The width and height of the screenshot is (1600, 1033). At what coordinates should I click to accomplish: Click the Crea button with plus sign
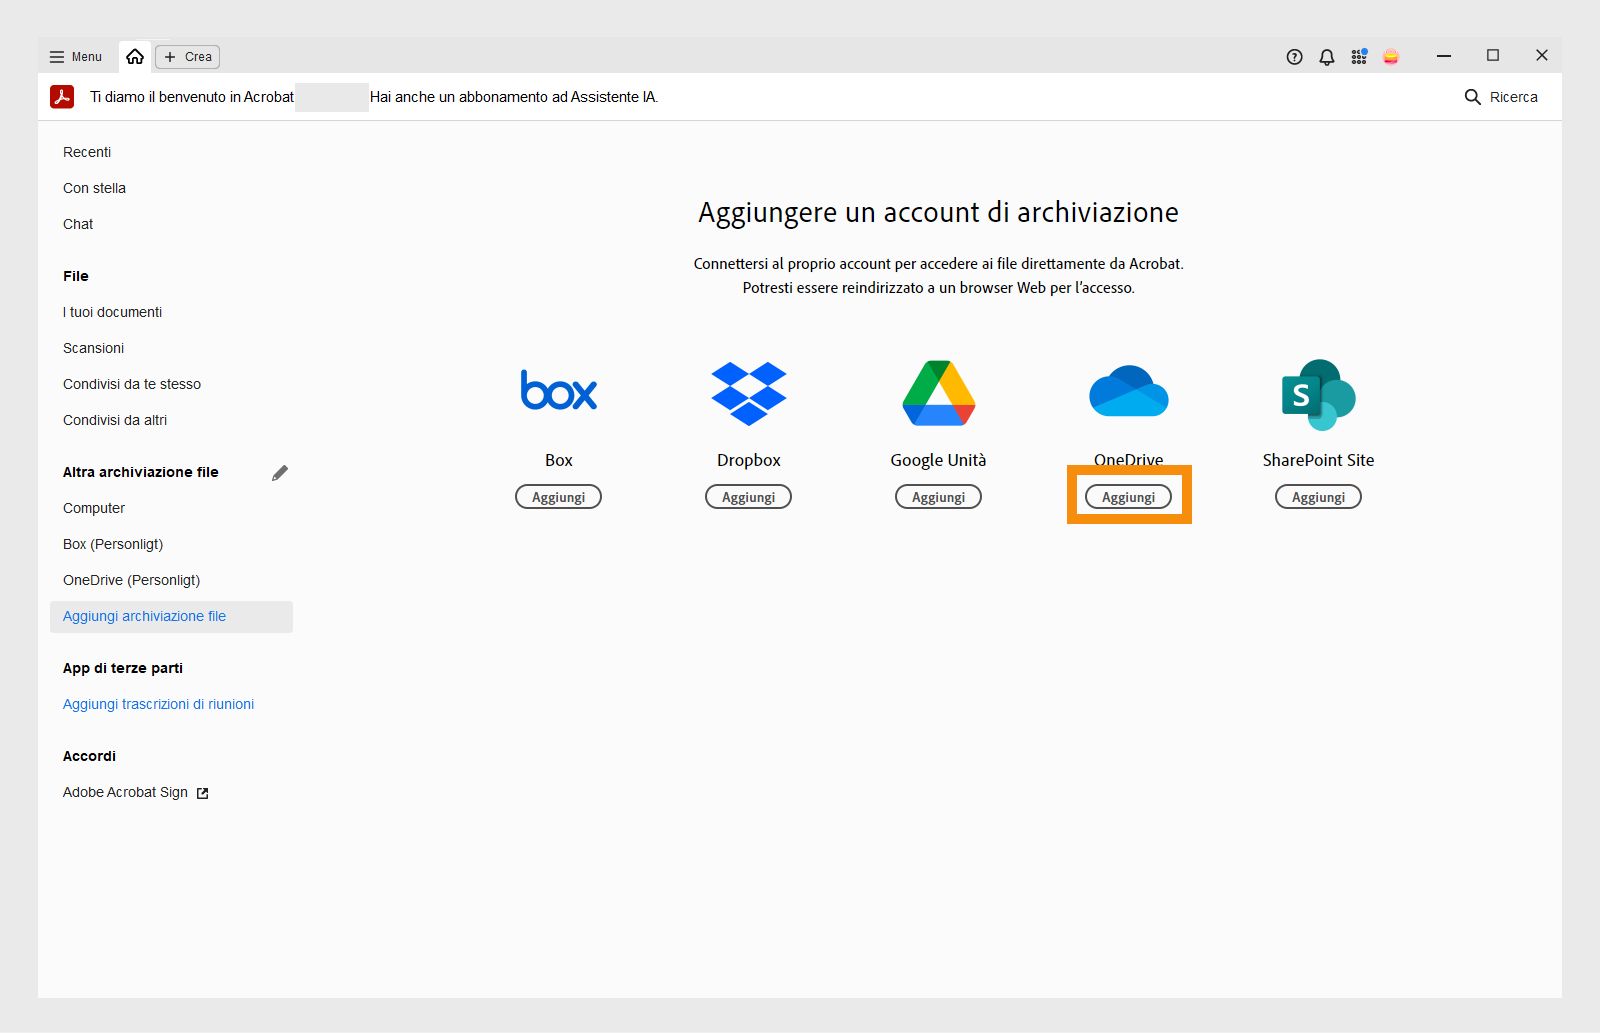[x=187, y=57]
